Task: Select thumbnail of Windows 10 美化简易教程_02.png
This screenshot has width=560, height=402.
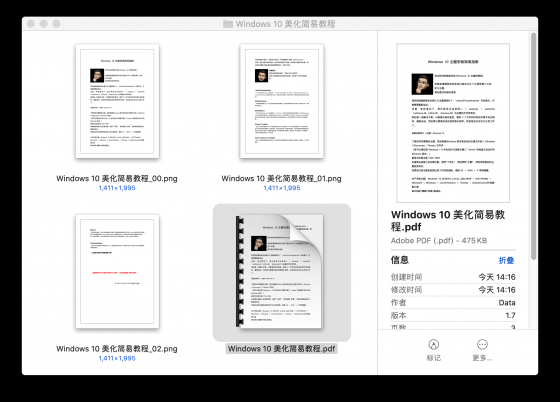Action: pos(118,272)
